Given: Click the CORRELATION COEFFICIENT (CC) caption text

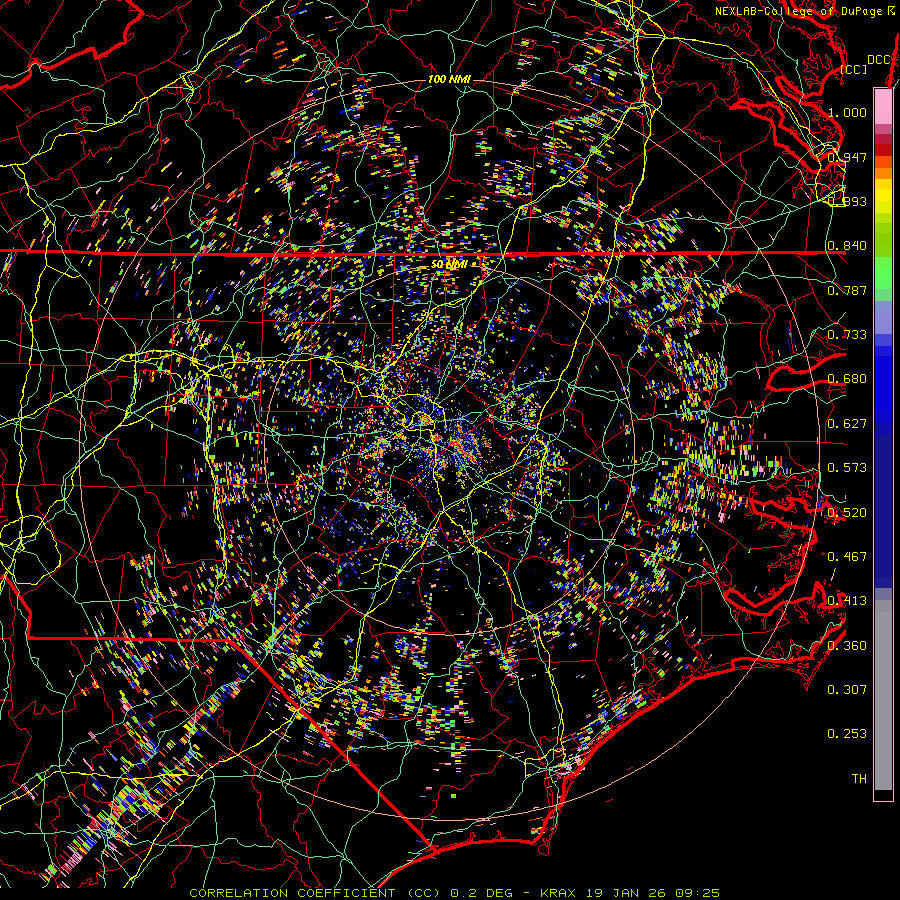Looking at the screenshot, I should click(x=315, y=893).
